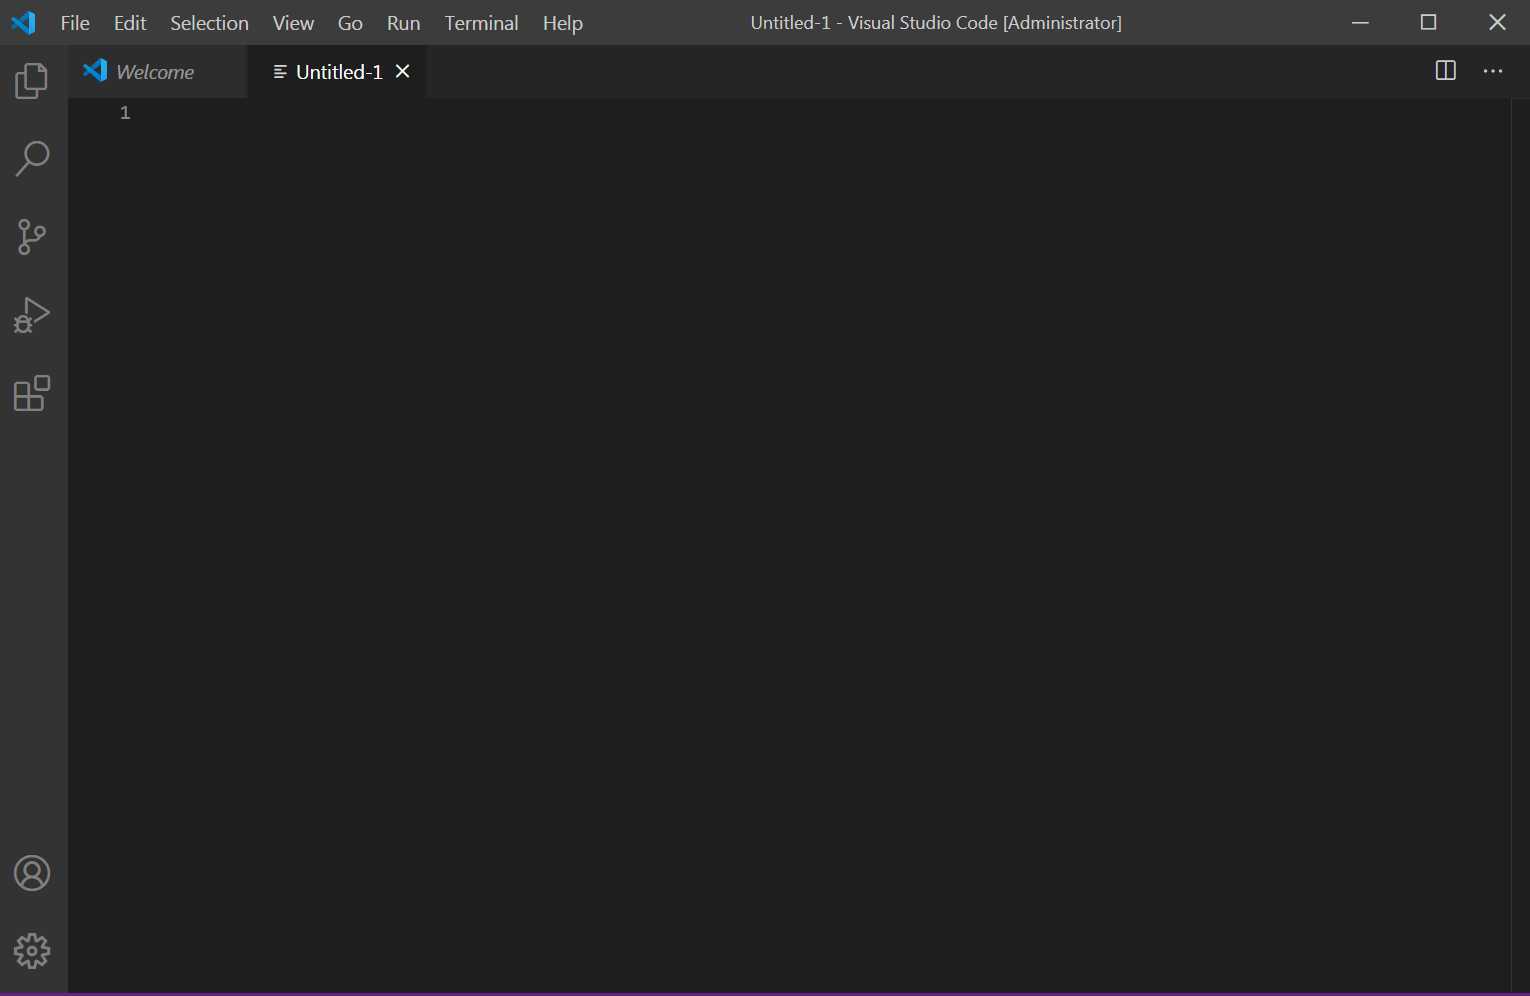The height and width of the screenshot is (996, 1530).
Task: Open the Manage gear icon
Action: click(32, 951)
